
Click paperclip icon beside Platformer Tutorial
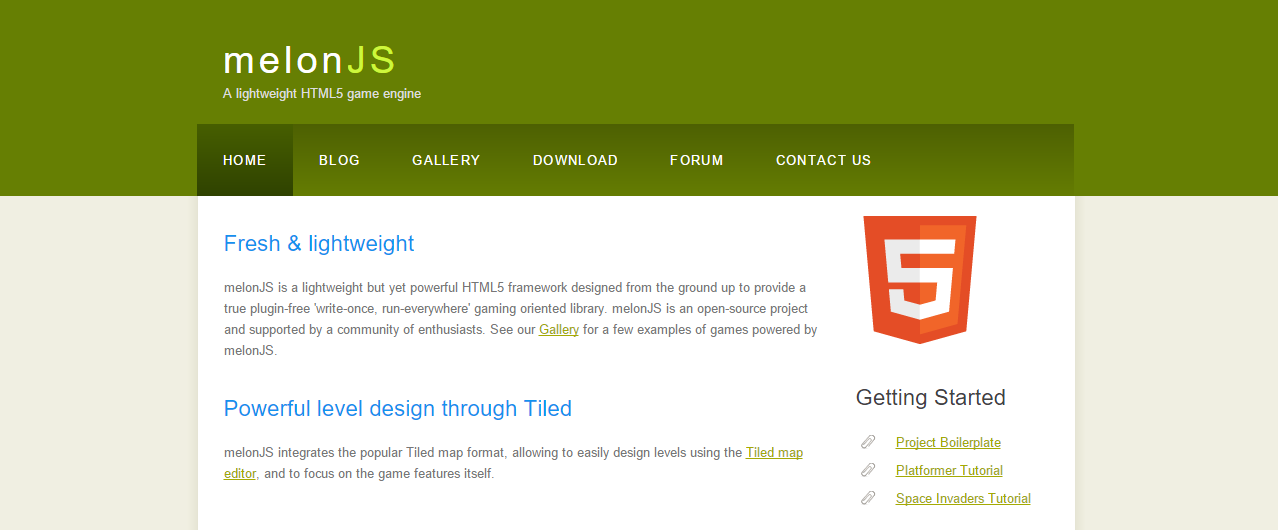click(x=868, y=470)
